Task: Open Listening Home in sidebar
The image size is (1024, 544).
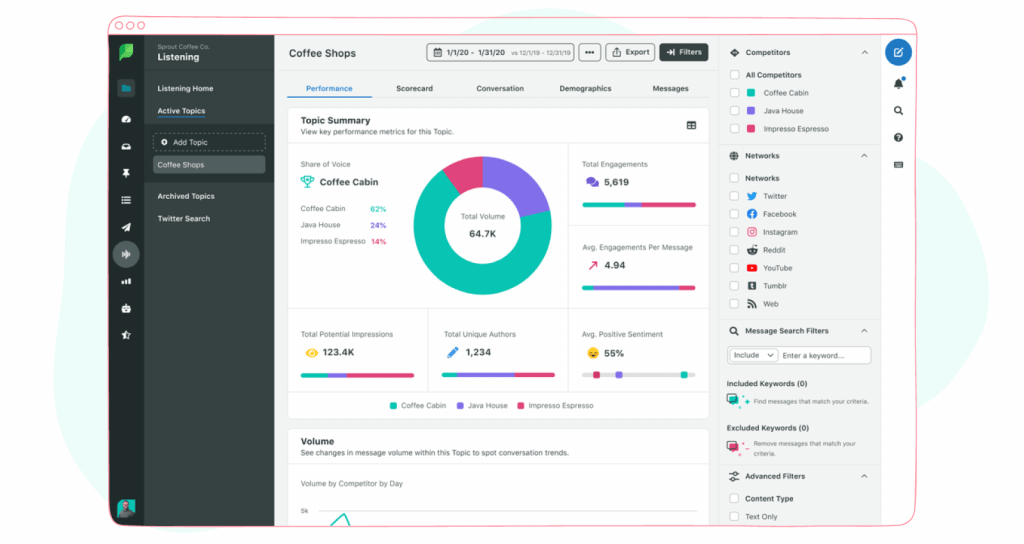Action: (x=185, y=89)
